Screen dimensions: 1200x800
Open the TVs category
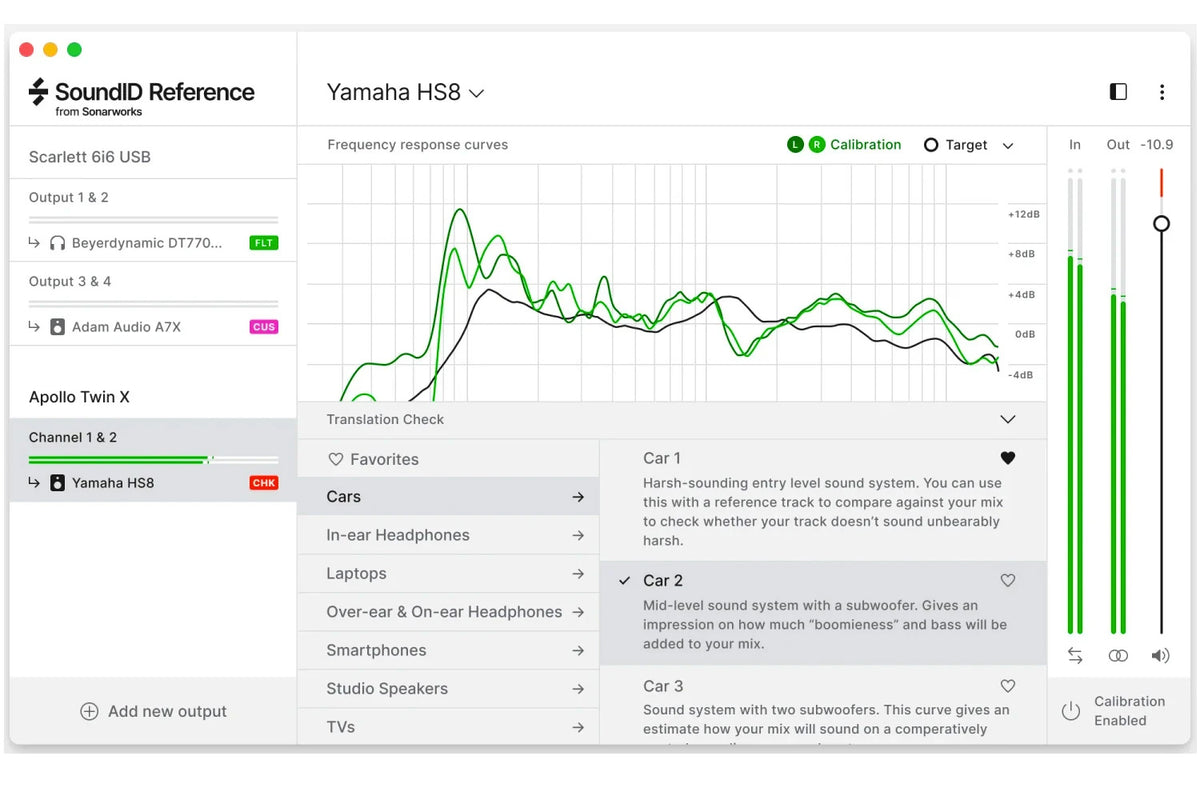(x=448, y=727)
